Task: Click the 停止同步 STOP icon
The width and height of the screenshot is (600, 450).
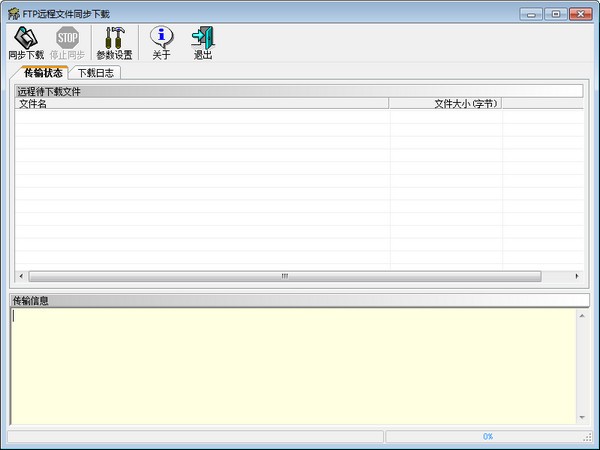Action: (67, 42)
